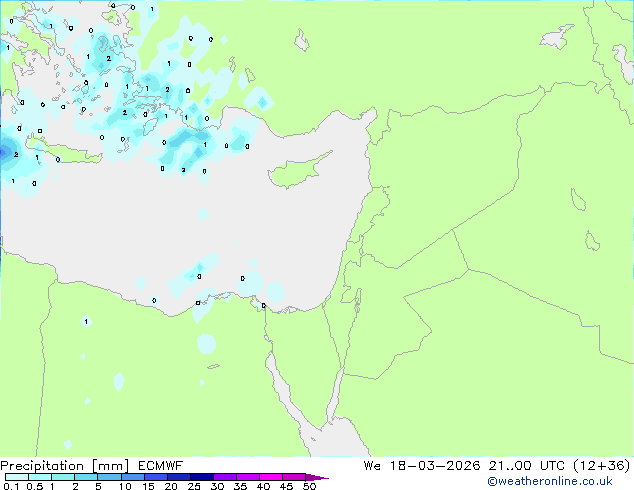Click the 25–30 mm navy legend swatch

202,477
